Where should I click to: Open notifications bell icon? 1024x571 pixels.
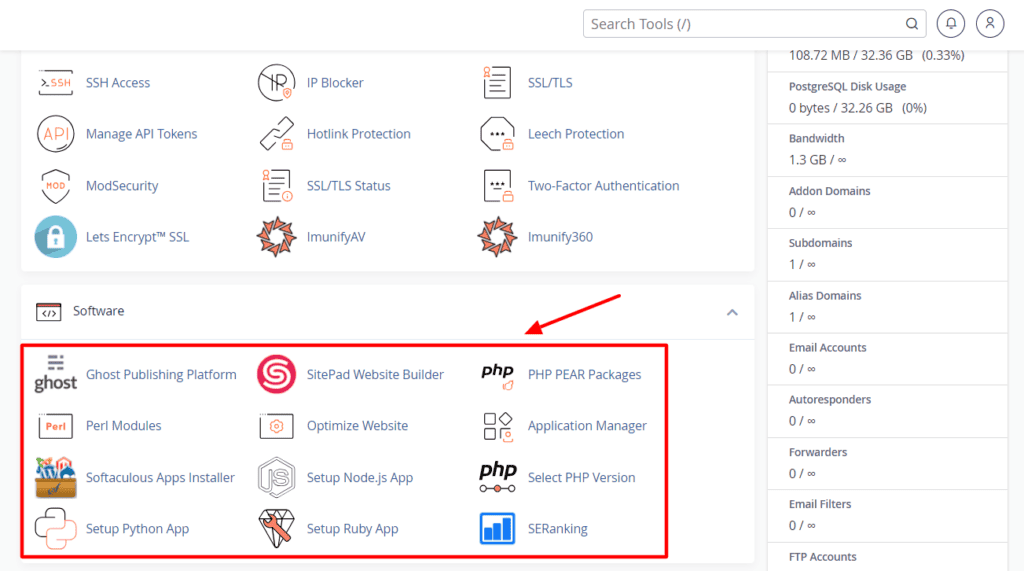click(x=951, y=24)
